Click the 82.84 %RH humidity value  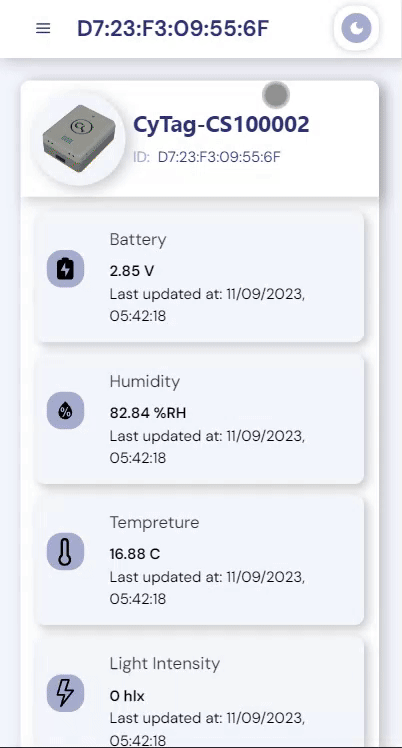click(148, 413)
